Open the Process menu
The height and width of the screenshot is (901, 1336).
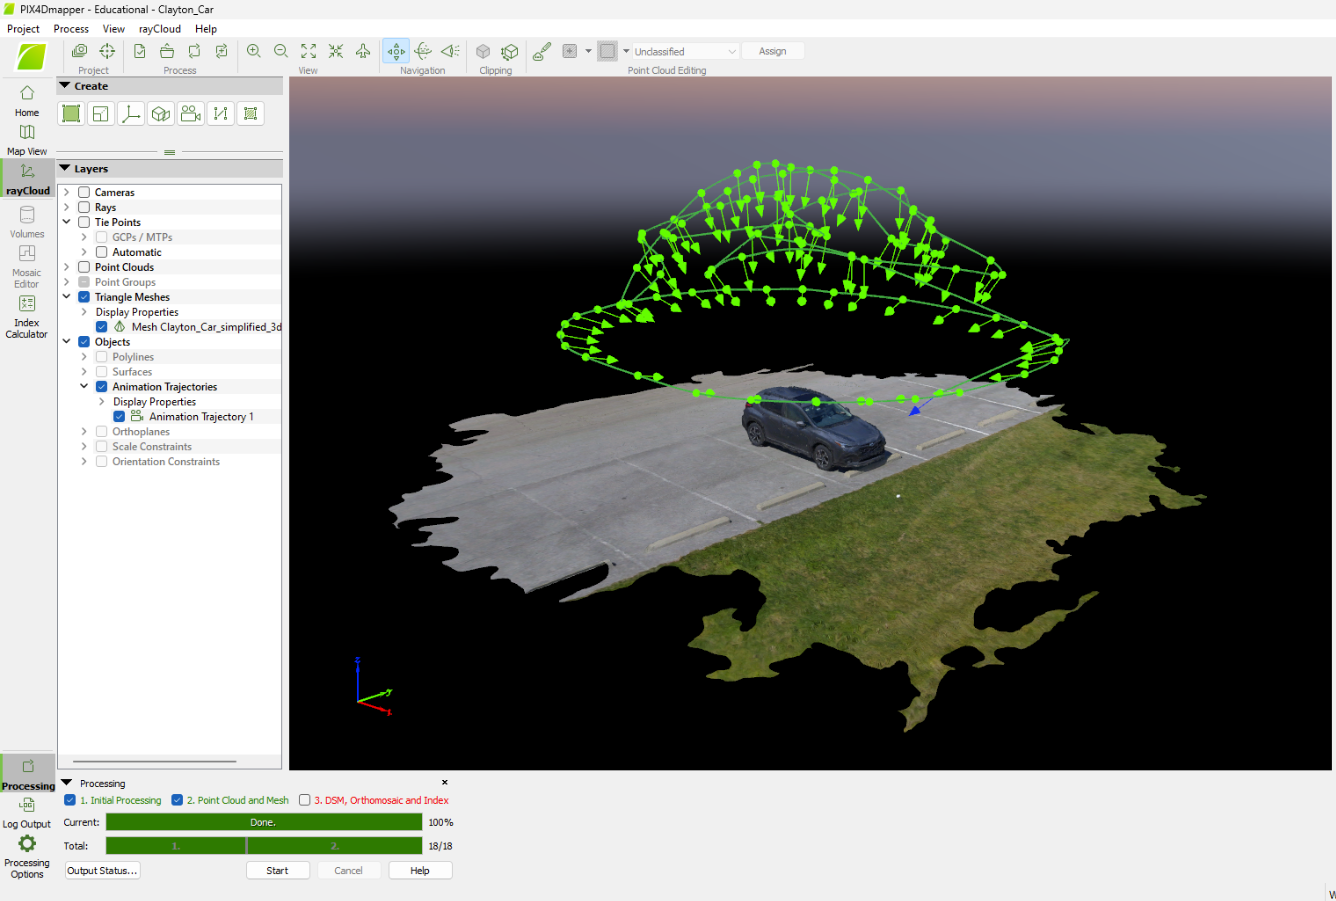tap(71, 29)
